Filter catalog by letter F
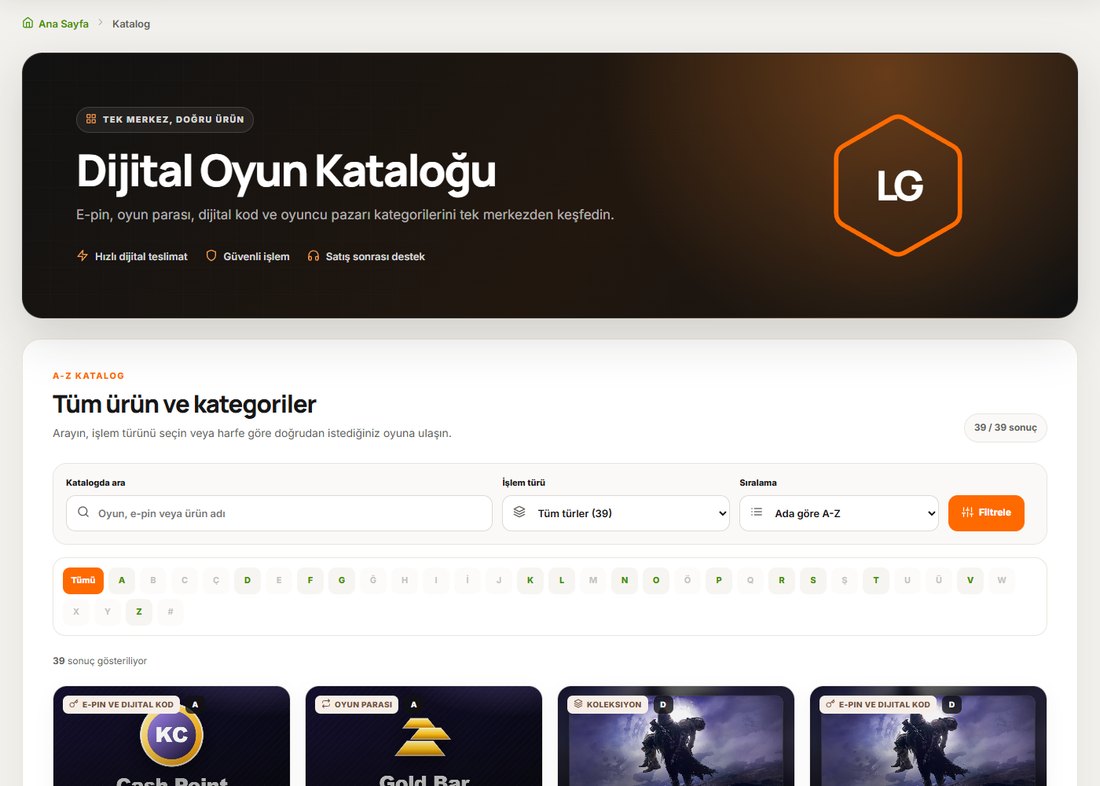The height and width of the screenshot is (786, 1100). point(310,580)
